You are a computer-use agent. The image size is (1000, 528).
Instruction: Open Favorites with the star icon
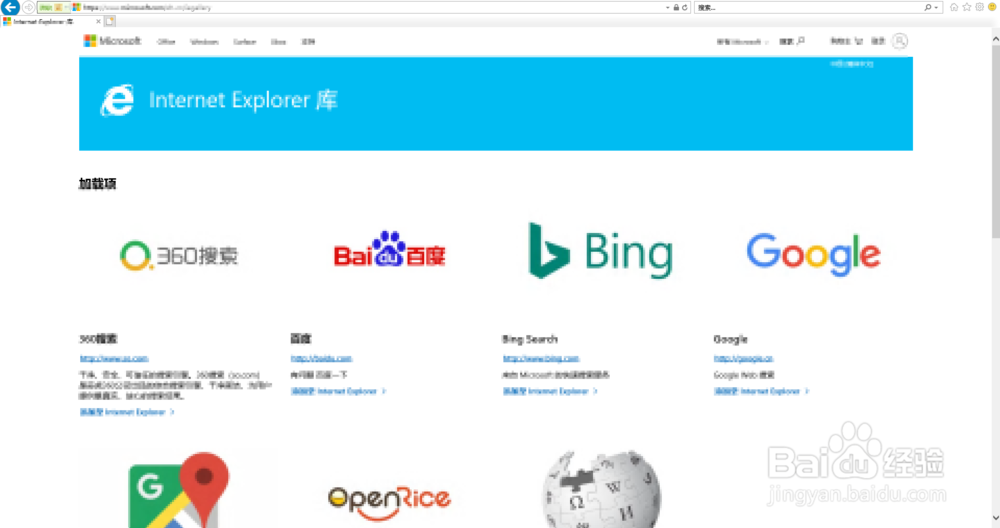(x=967, y=7)
